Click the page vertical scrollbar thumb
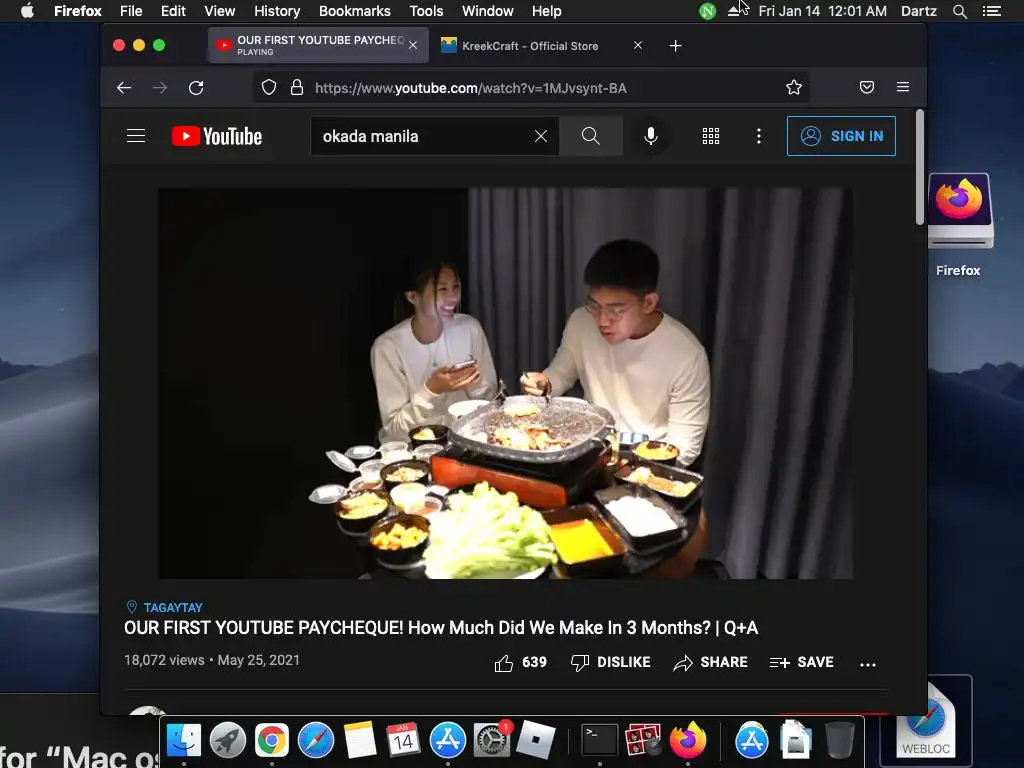 pos(920,167)
